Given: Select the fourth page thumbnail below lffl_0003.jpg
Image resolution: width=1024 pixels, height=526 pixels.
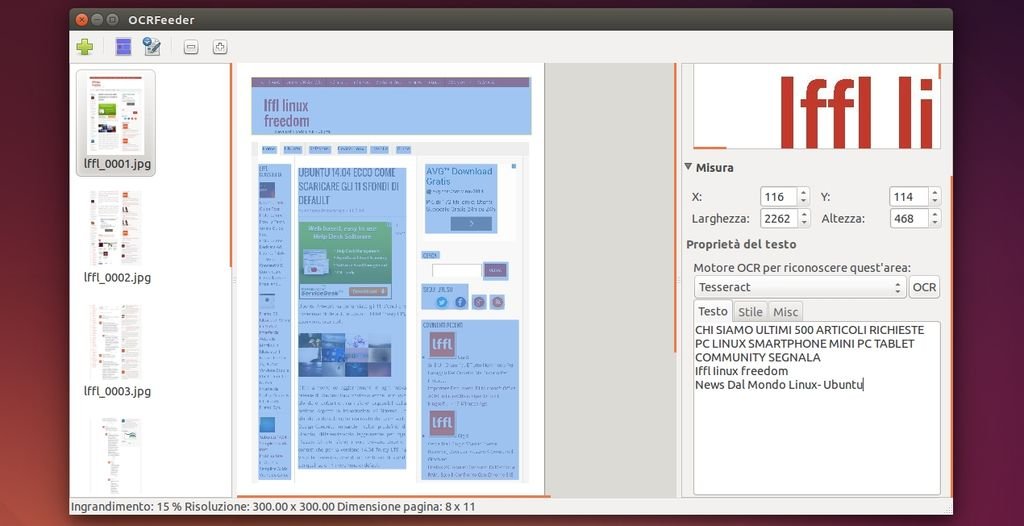Looking at the screenshot, I should pos(116,455).
